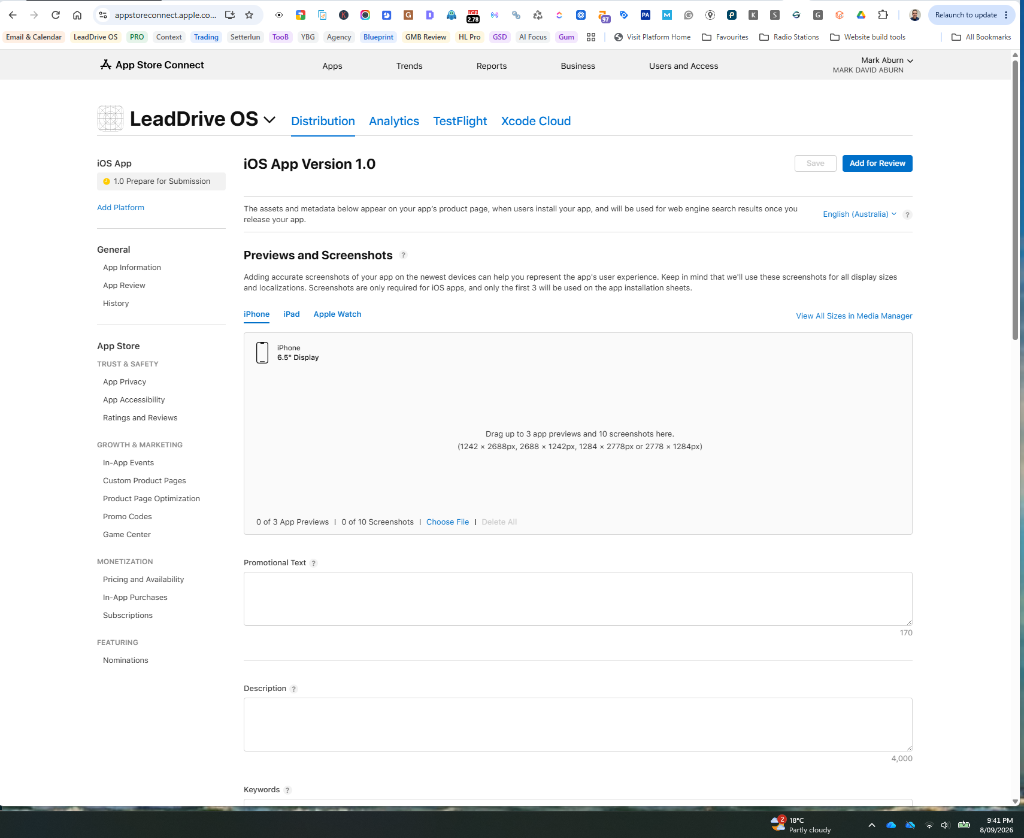Expand the LeadDrive OS app switcher chevron

[x=269, y=120]
